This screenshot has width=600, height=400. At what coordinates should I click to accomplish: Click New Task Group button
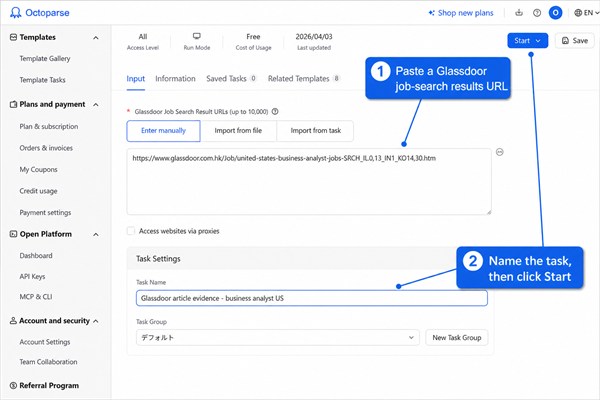coord(457,338)
